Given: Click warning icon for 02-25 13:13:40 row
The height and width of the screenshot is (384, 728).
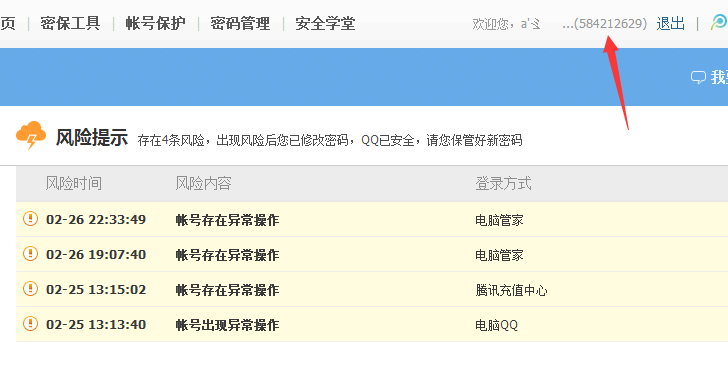Looking at the screenshot, I should 30,324.
